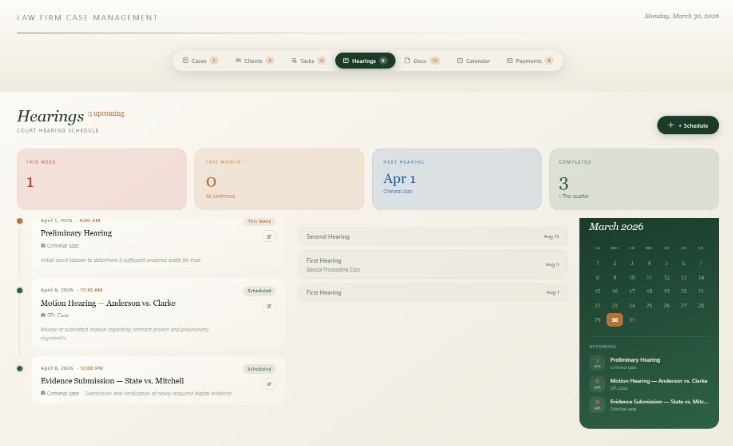
Task: Click the This Month stat card
Action: [279, 179]
